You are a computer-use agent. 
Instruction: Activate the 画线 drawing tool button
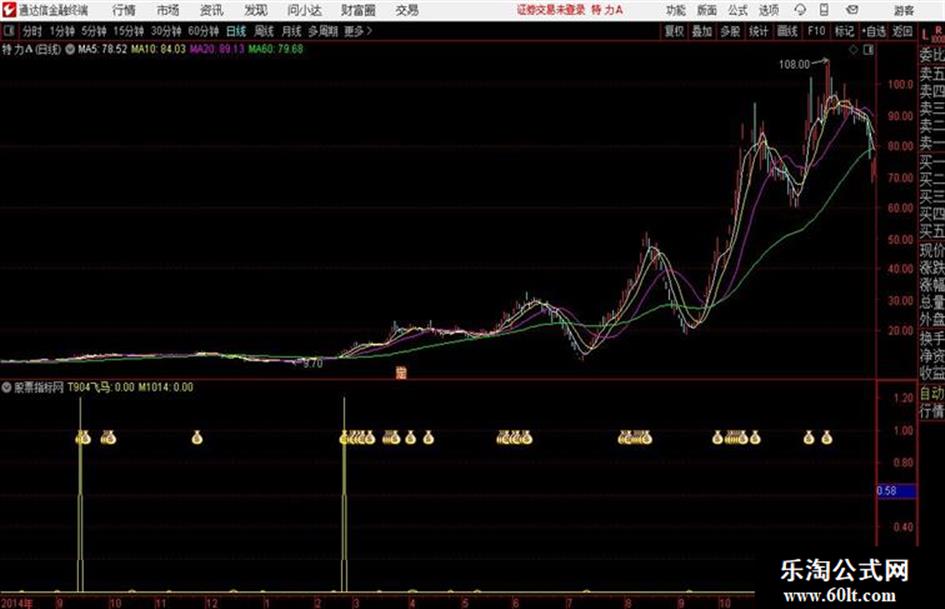click(x=788, y=31)
